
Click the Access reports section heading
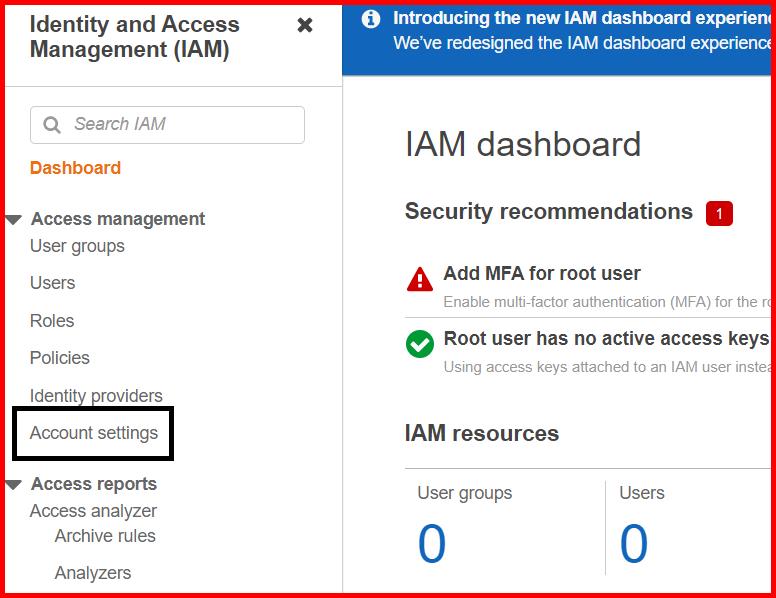tap(94, 484)
